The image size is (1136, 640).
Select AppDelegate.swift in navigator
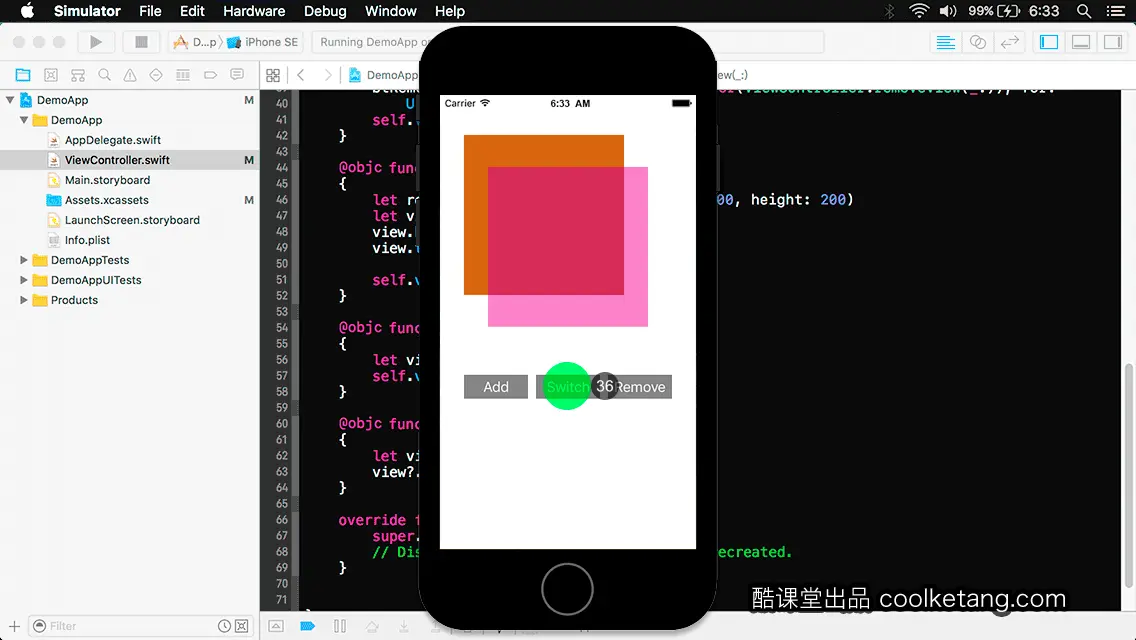tap(113, 140)
